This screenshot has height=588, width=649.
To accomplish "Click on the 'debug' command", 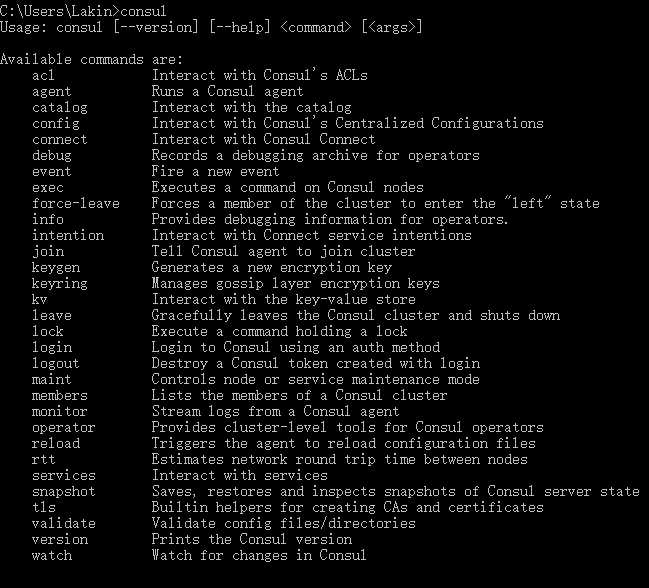I will point(52,156).
